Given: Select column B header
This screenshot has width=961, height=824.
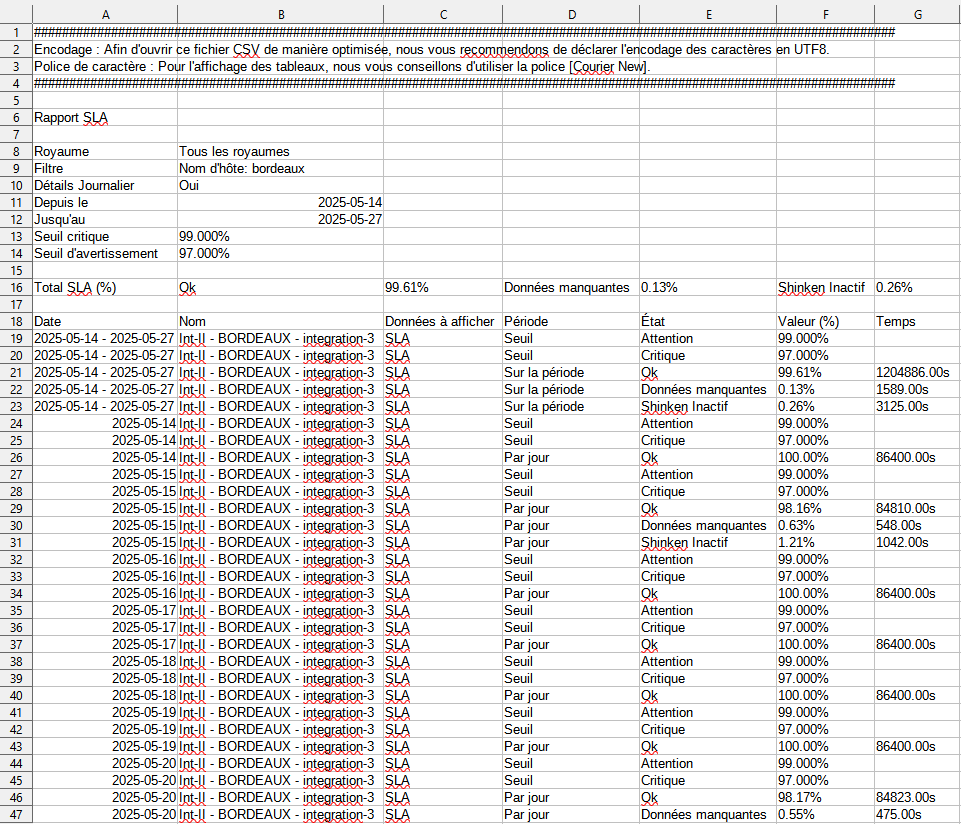Looking at the screenshot, I should [x=280, y=14].
